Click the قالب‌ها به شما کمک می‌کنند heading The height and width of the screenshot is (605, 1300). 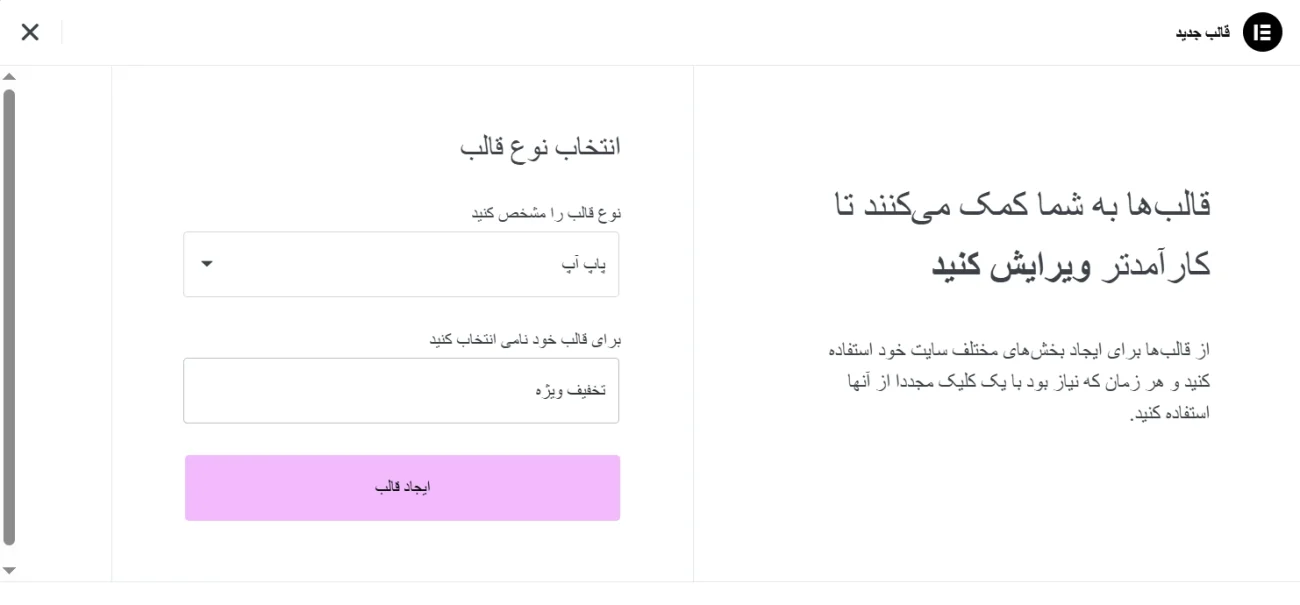pos(1020,230)
